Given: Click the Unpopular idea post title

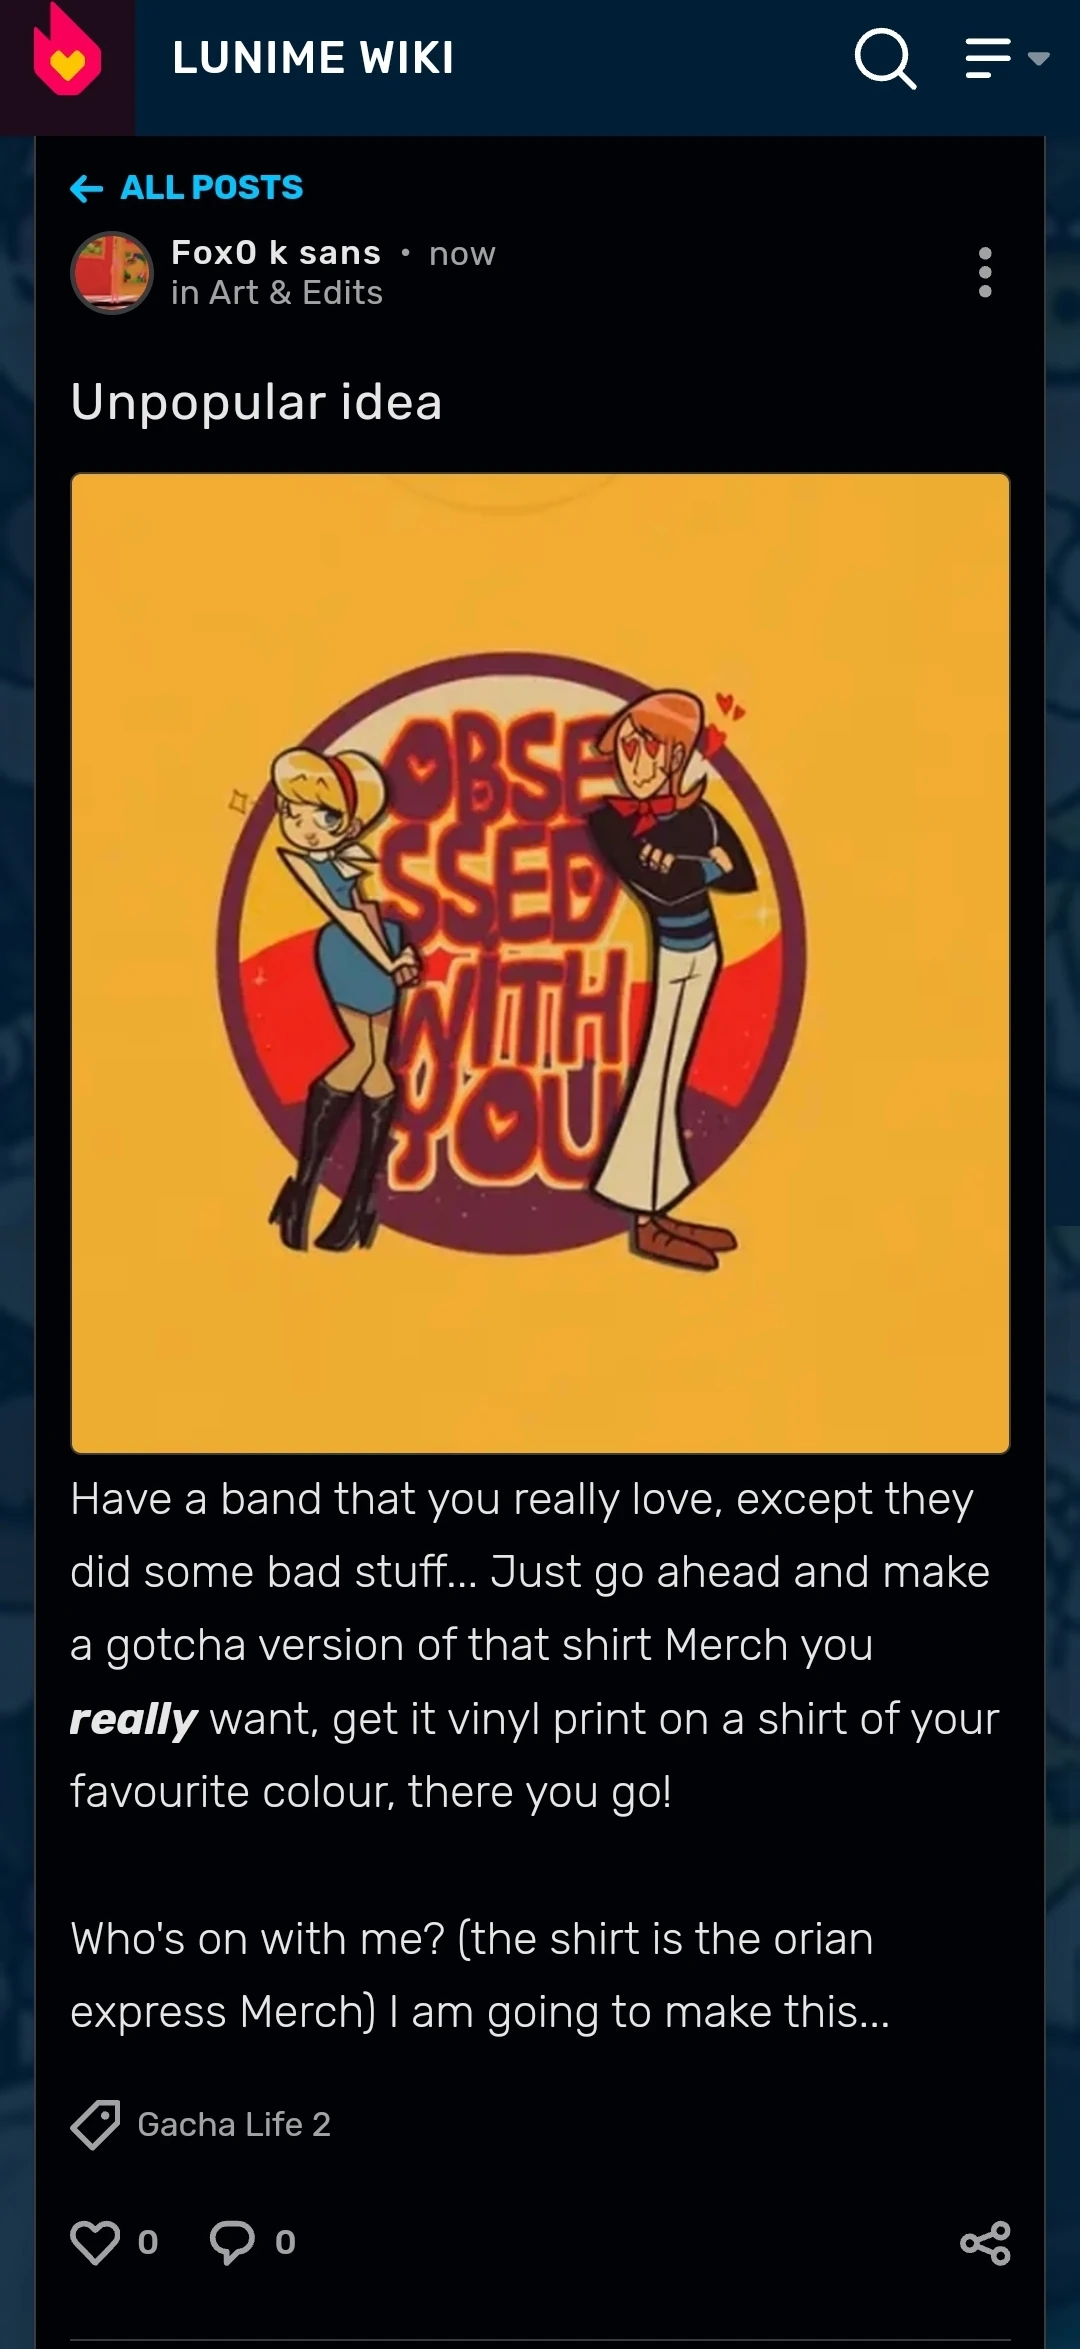Looking at the screenshot, I should [256, 402].
